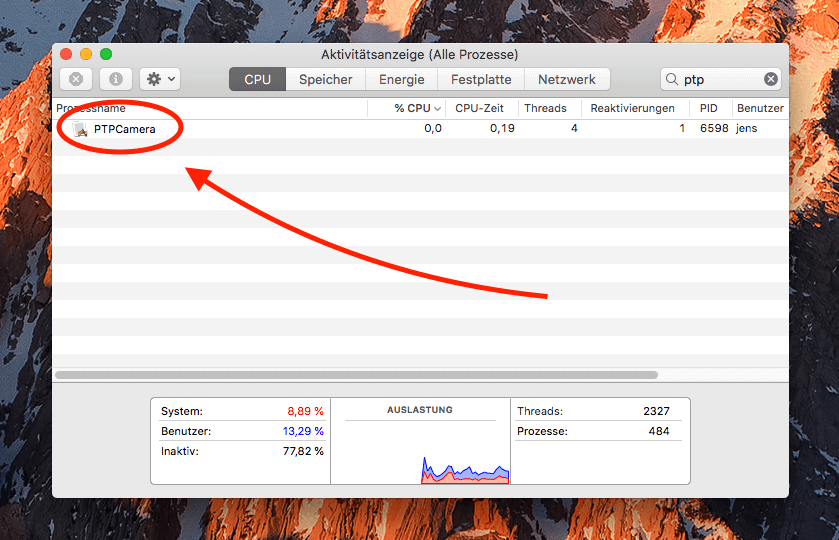Viewport: 839px width, 540px height.
Task: Click the green zoom window button
Action: [x=106, y=54]
